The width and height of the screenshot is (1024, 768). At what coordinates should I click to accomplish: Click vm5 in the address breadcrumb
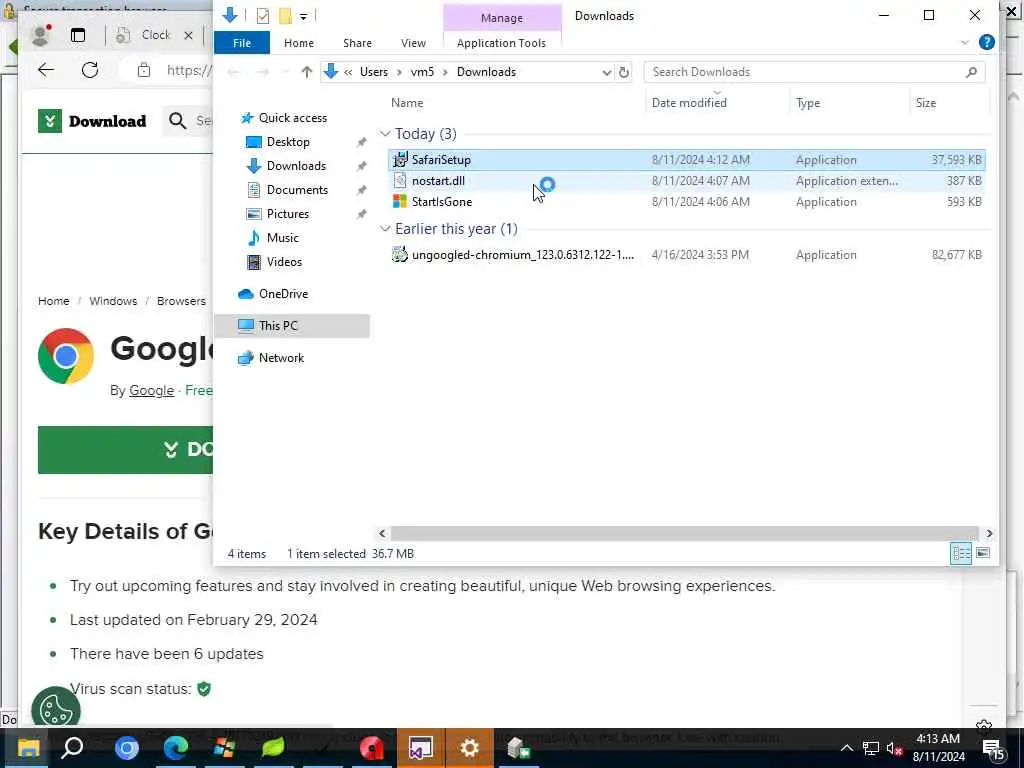422,72
